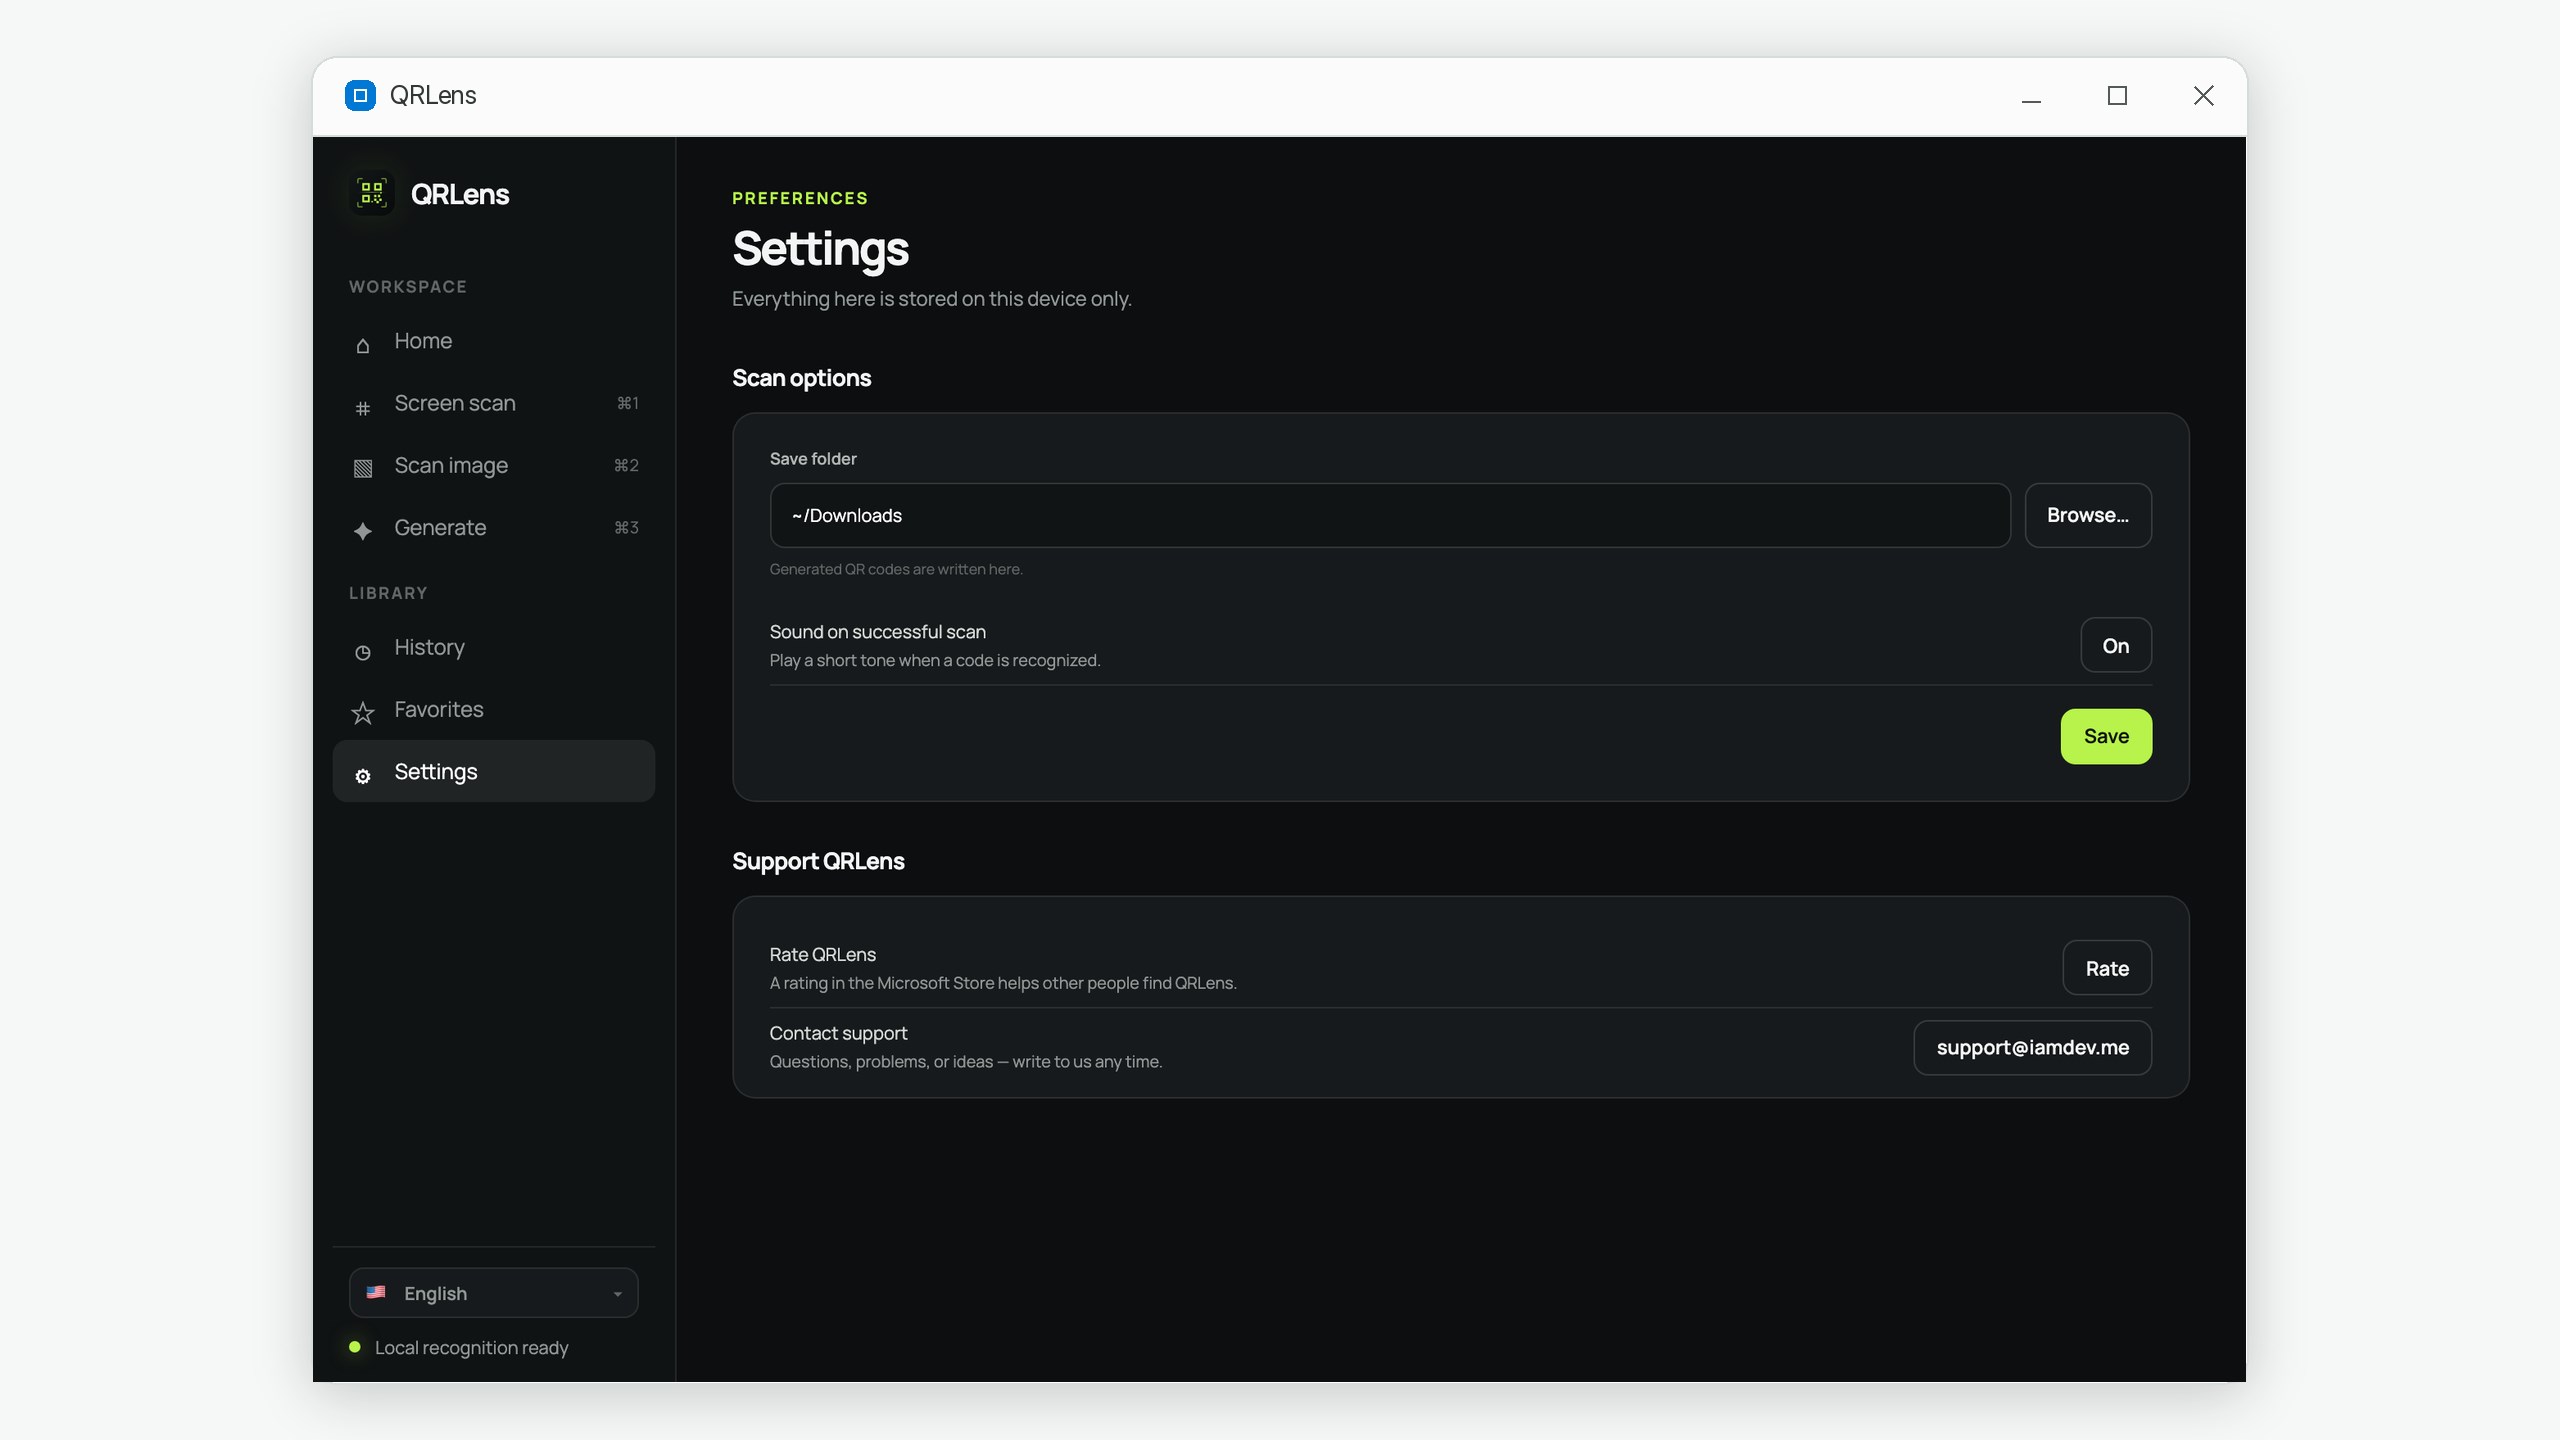Click the ⌘1 shortcut label

click(x=628, y=403)
